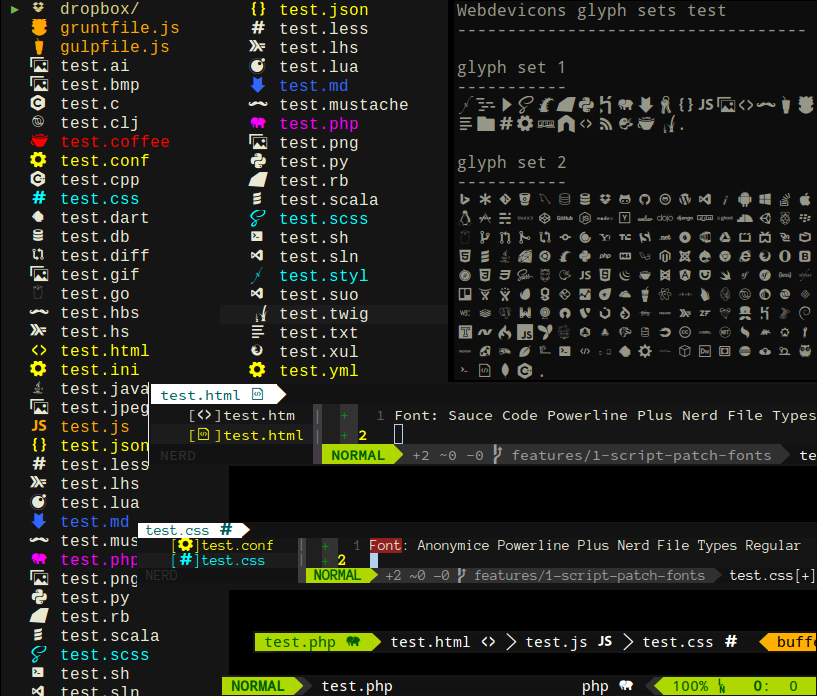Click the Python icon beside test.py
The width and height of the screenshot is (817, 696).
tap(258, 161)
